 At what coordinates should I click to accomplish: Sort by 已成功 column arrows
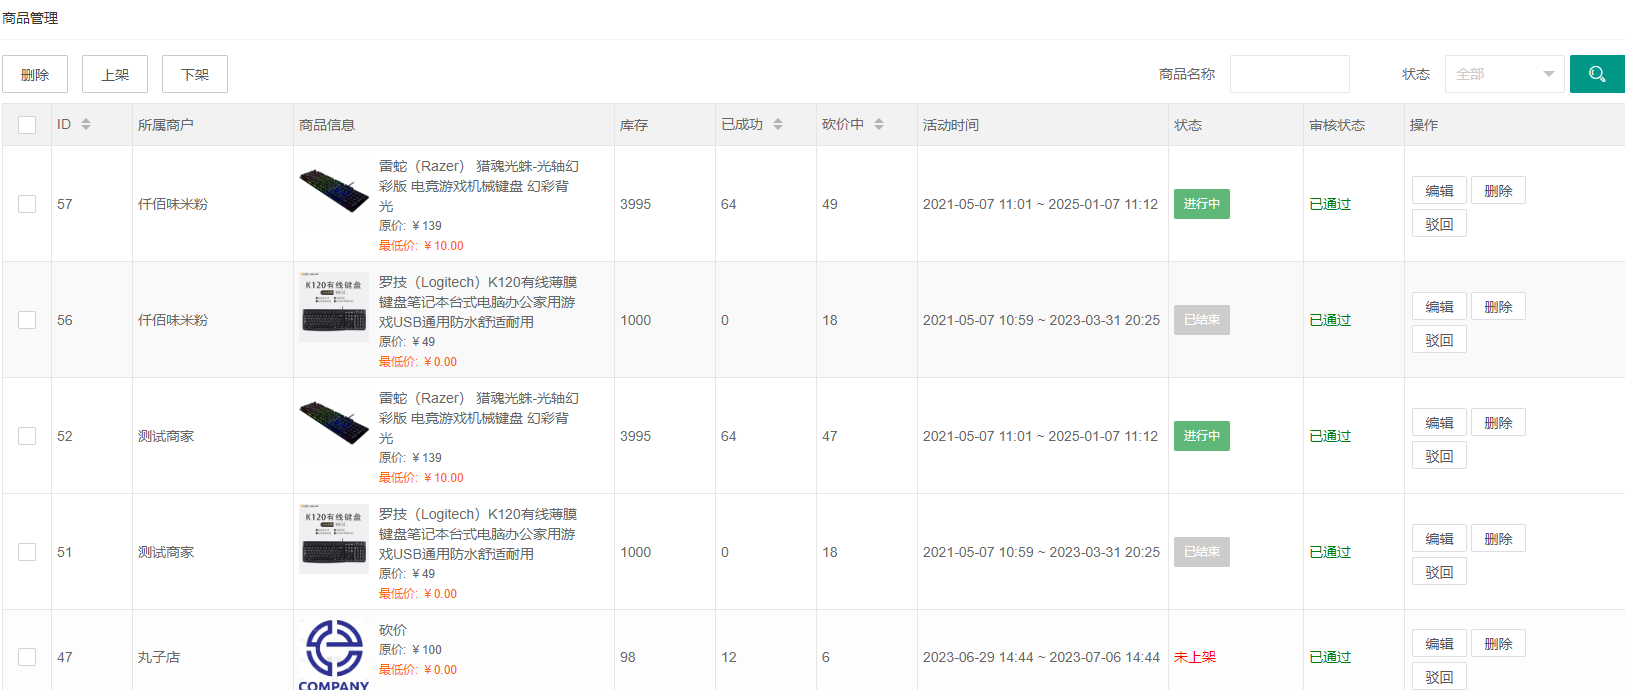778,125
